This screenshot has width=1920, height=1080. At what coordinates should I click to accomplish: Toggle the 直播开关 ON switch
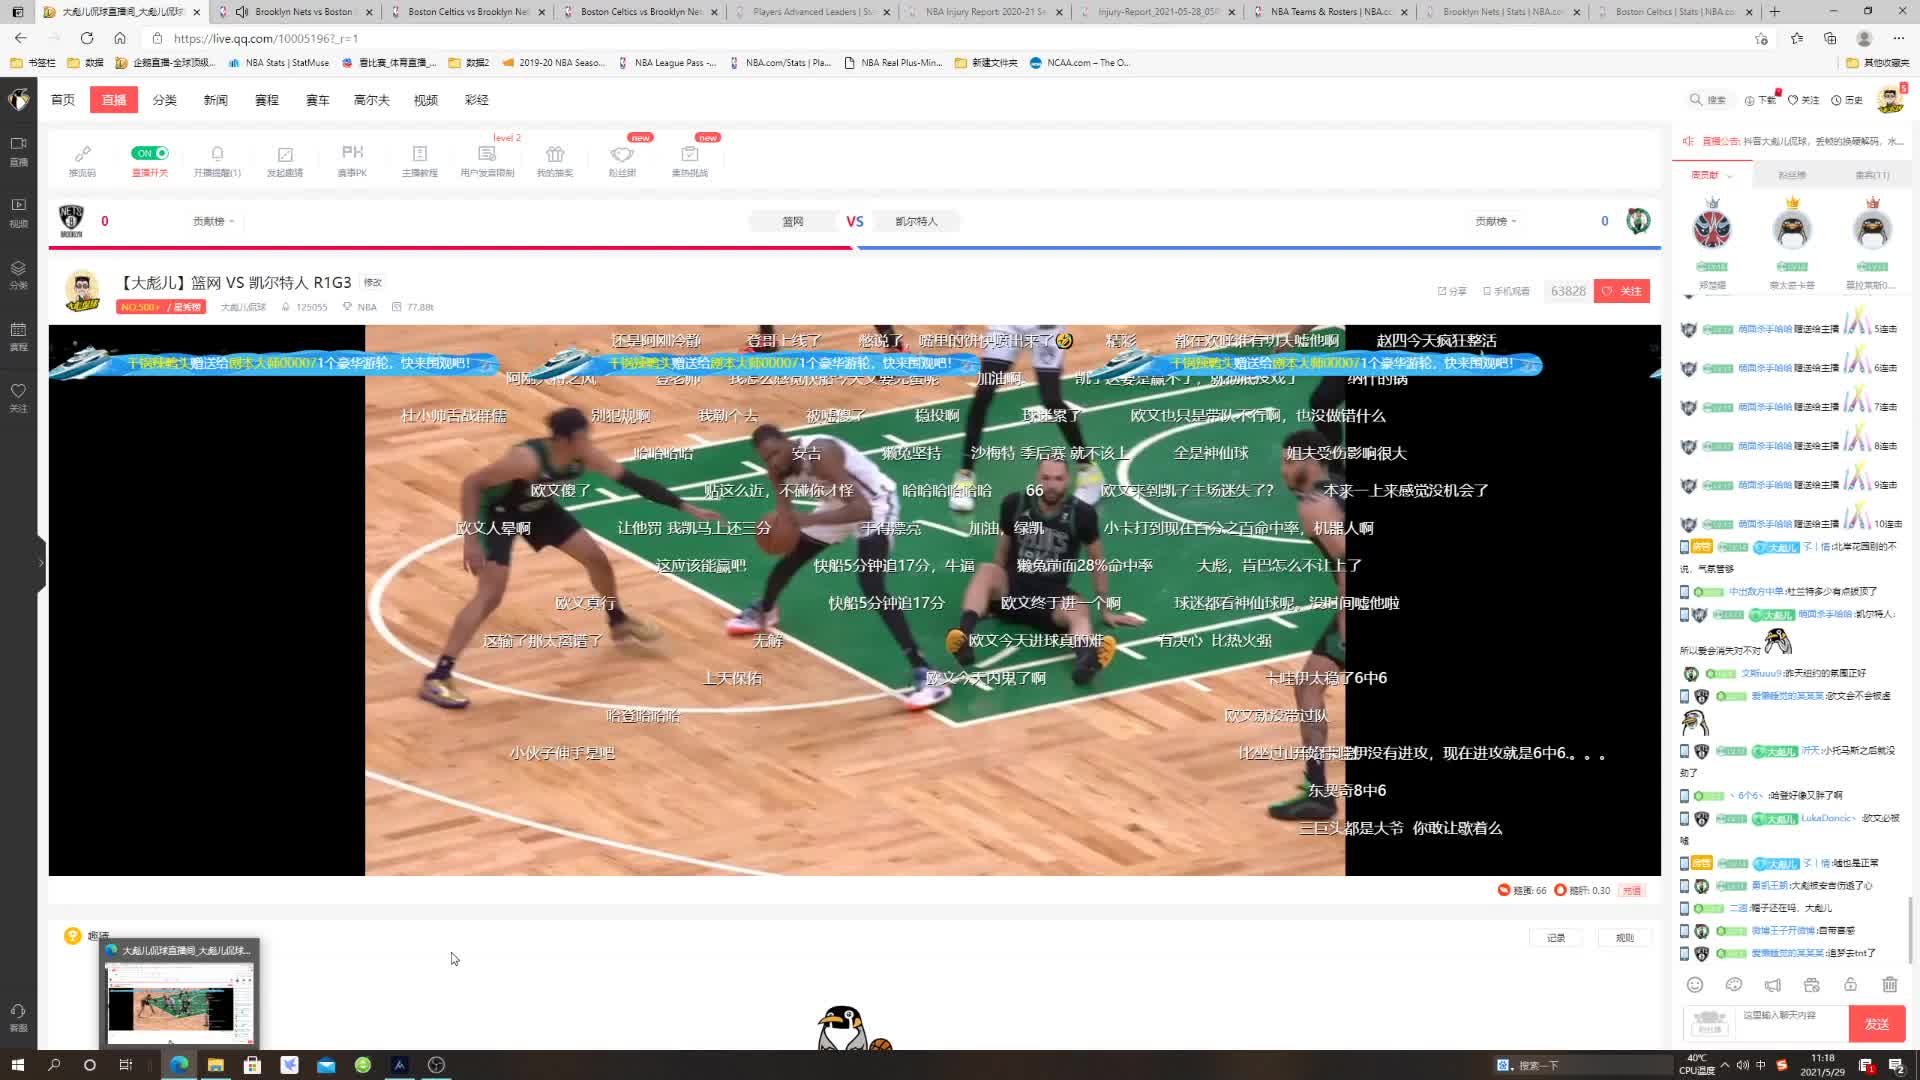150,153
